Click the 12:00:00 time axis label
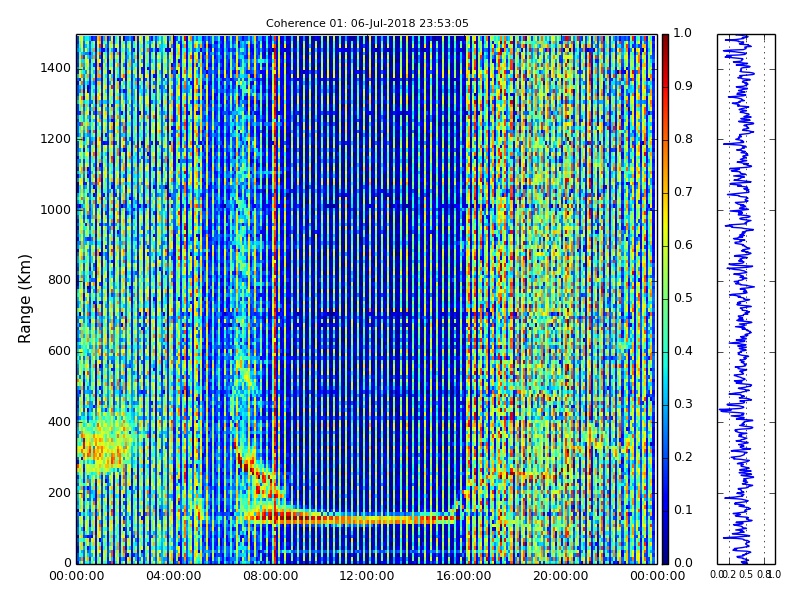Image resolution: width=800 pixels, height=600 pixels. (367, 576)
